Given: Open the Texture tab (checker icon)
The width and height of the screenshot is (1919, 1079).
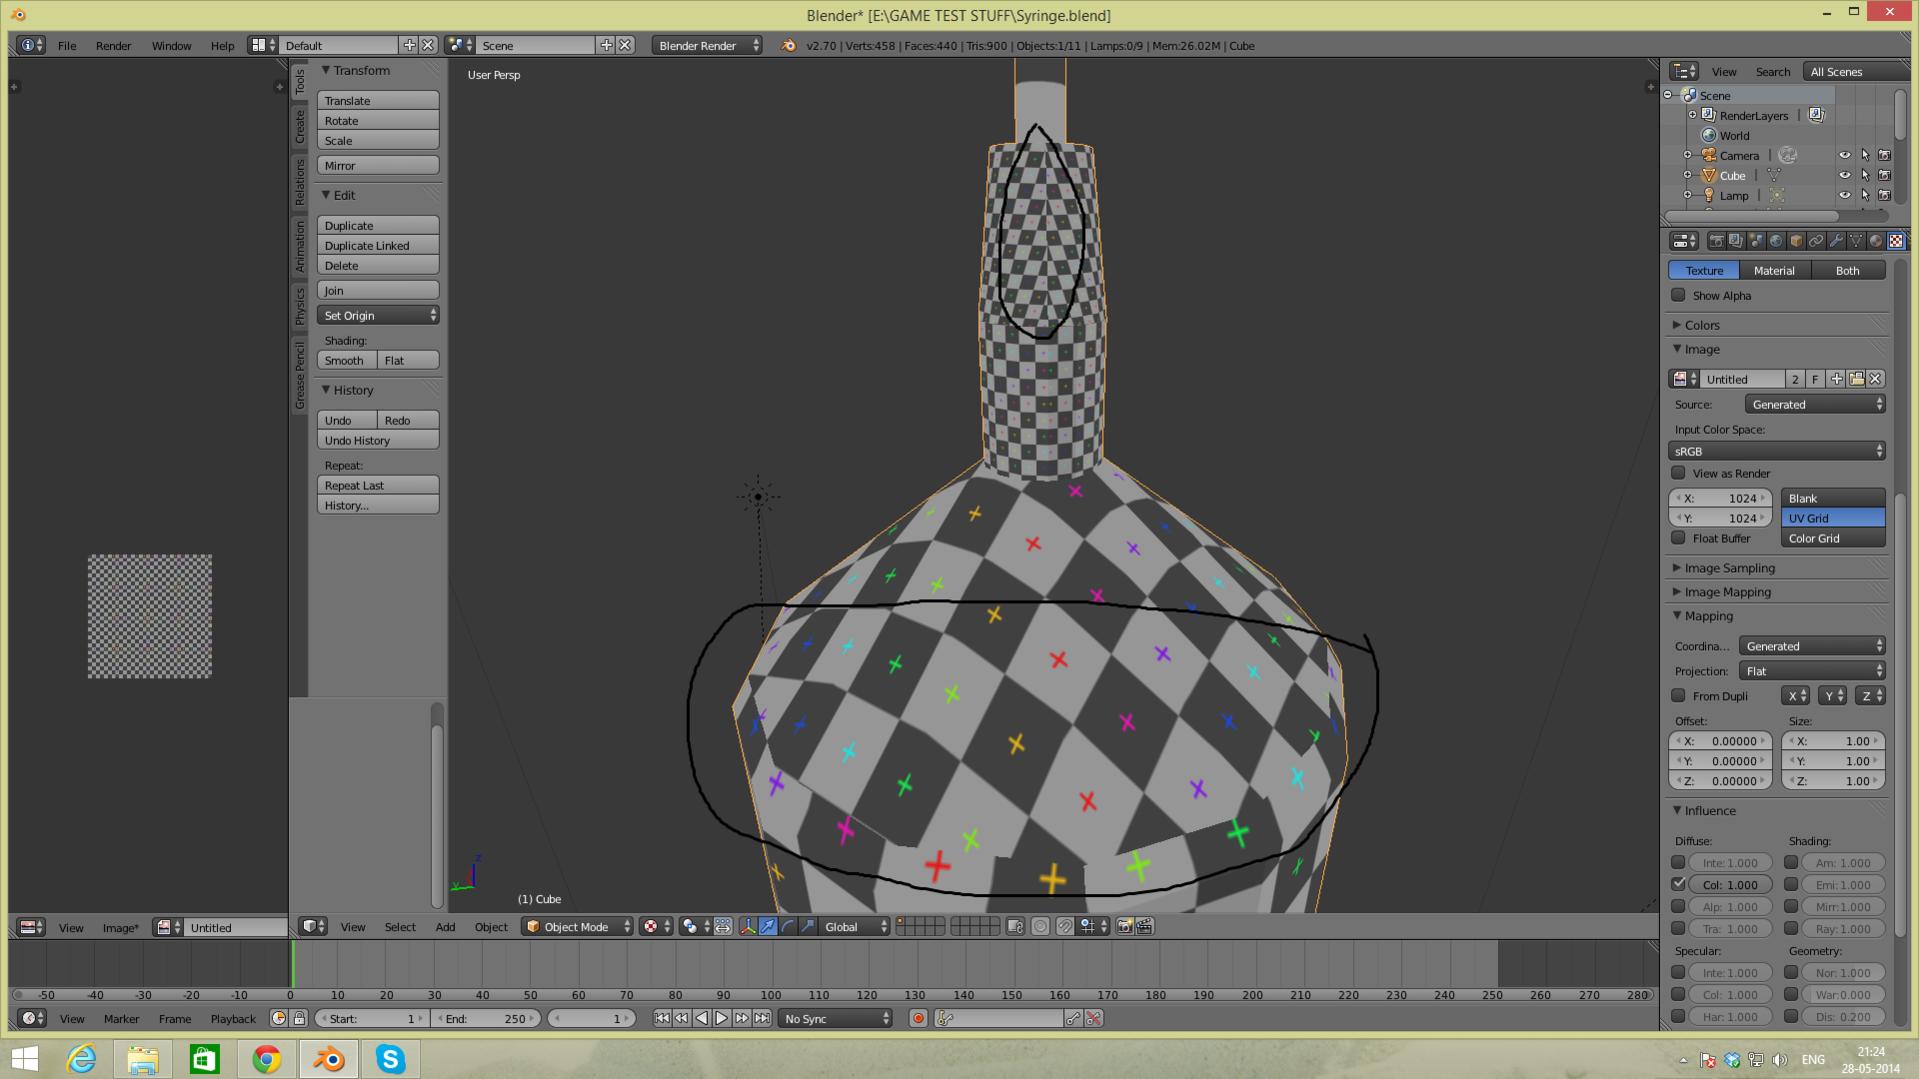Looking at the screenshot, I should coord(1896,241).
